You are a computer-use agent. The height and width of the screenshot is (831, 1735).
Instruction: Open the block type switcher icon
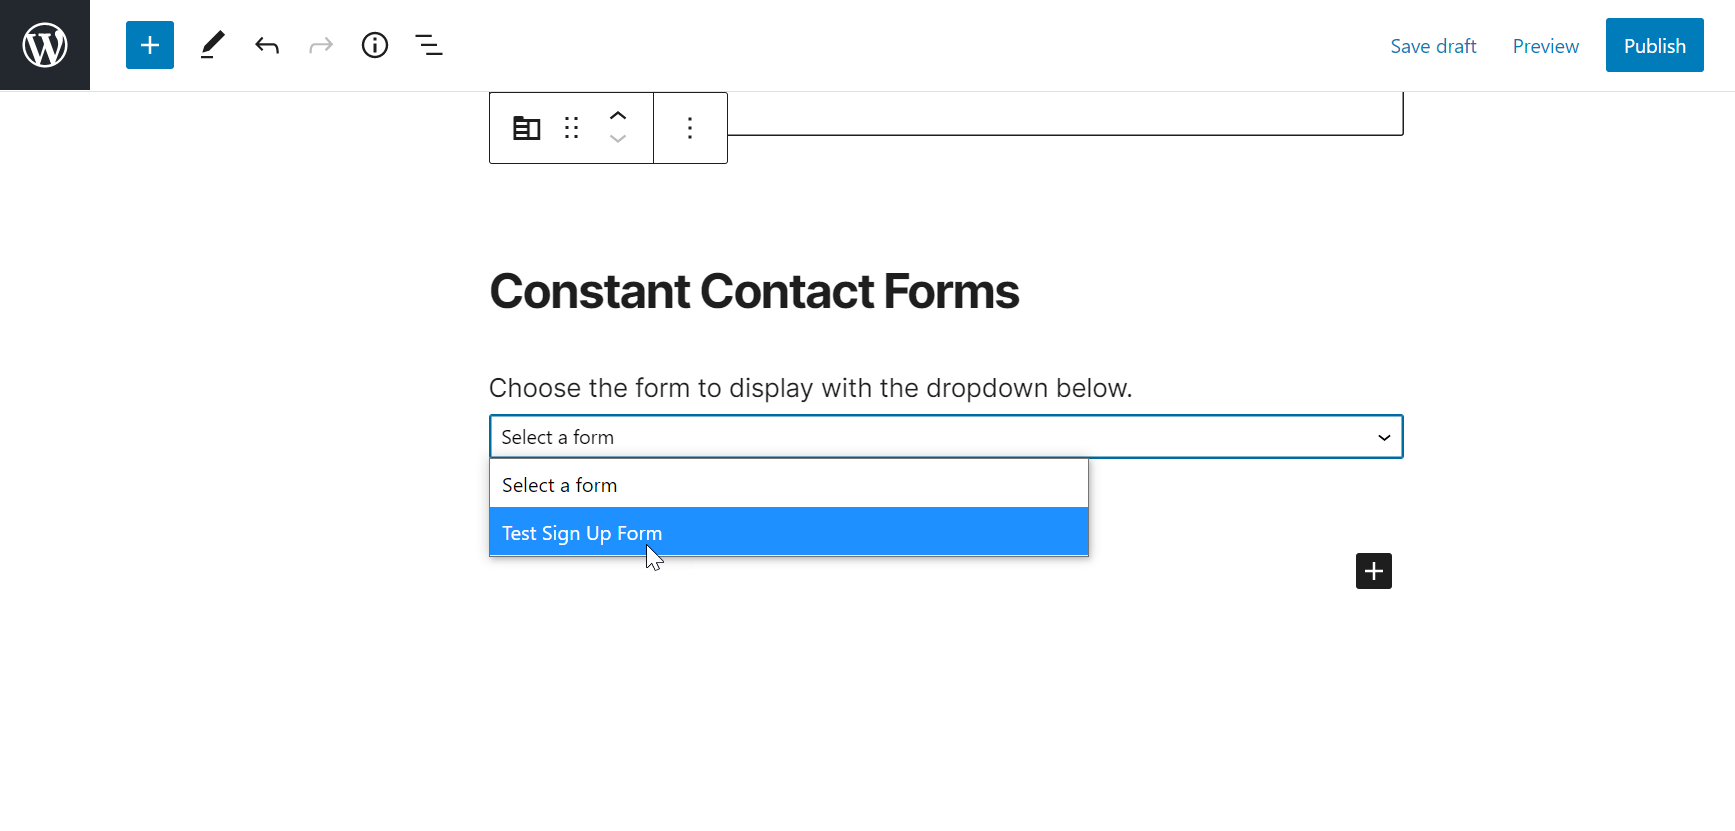coord(525,128)
